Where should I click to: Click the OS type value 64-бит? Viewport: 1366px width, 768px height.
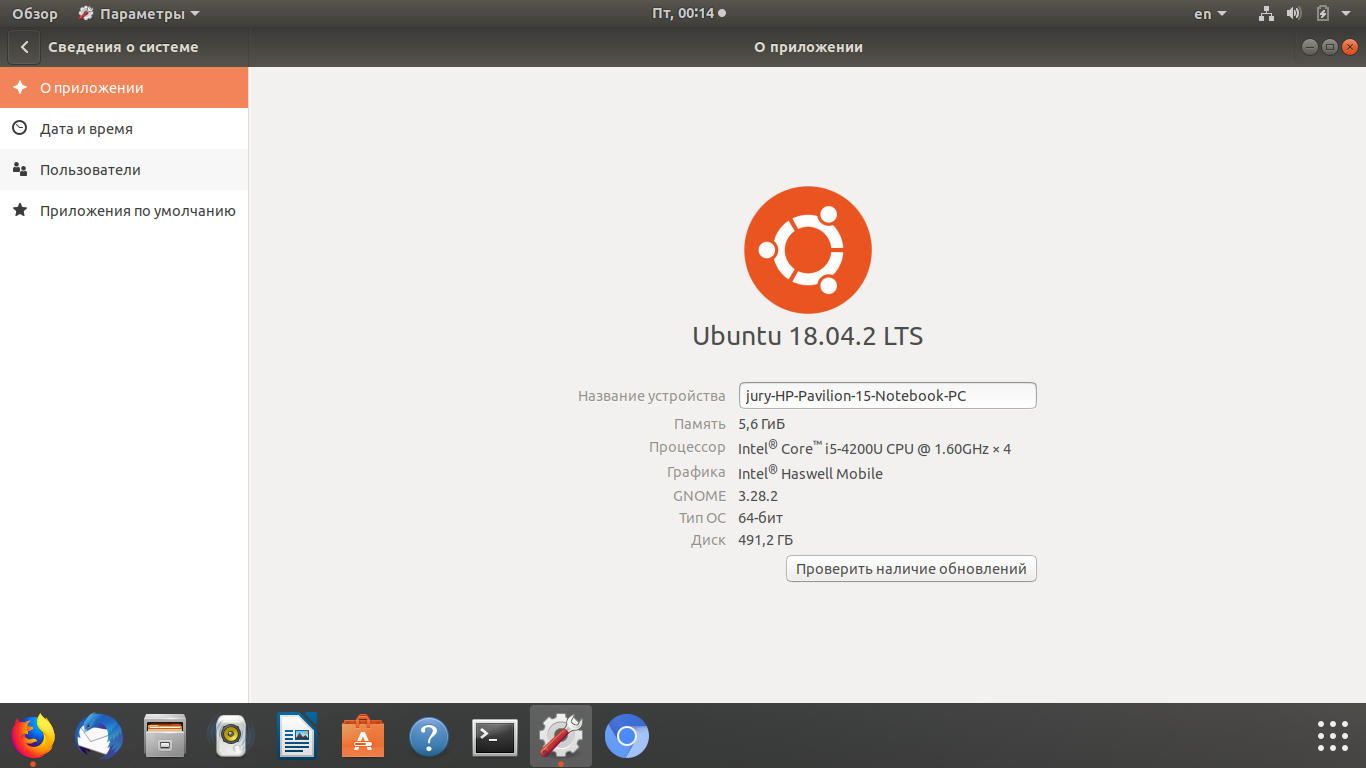point(761,518)
